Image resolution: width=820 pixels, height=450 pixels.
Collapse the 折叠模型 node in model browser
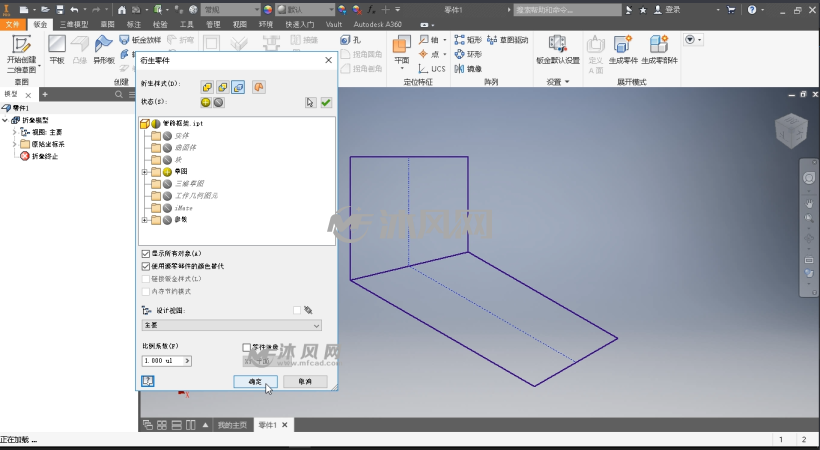(x=5, y=120)
